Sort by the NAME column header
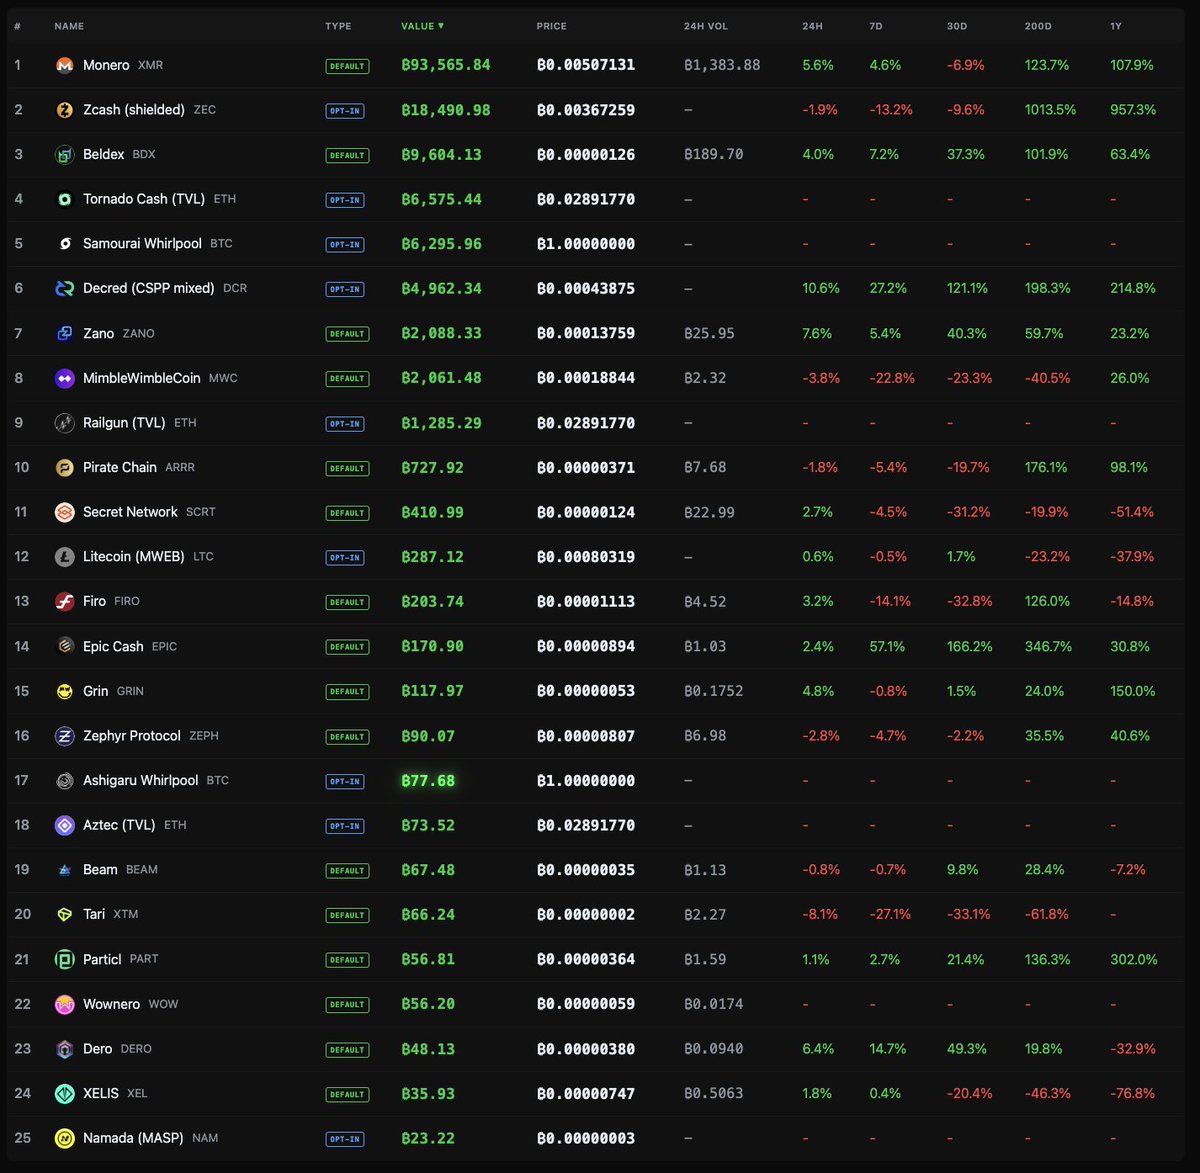The image size is (1200, 1173). [69, 26]
